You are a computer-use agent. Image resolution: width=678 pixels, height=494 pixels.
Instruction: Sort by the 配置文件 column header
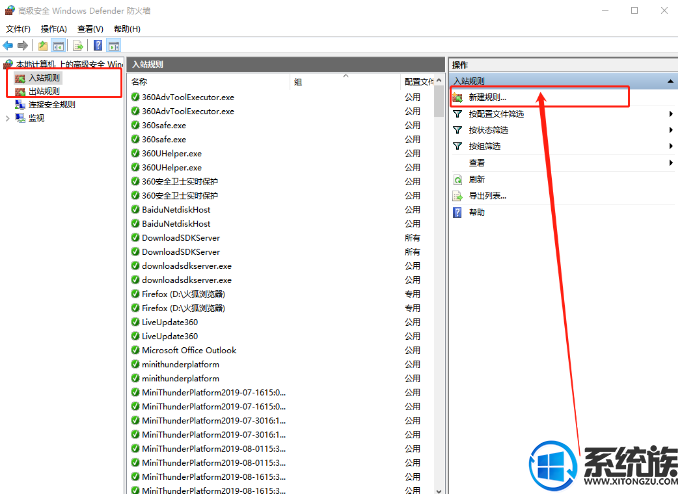418,81
